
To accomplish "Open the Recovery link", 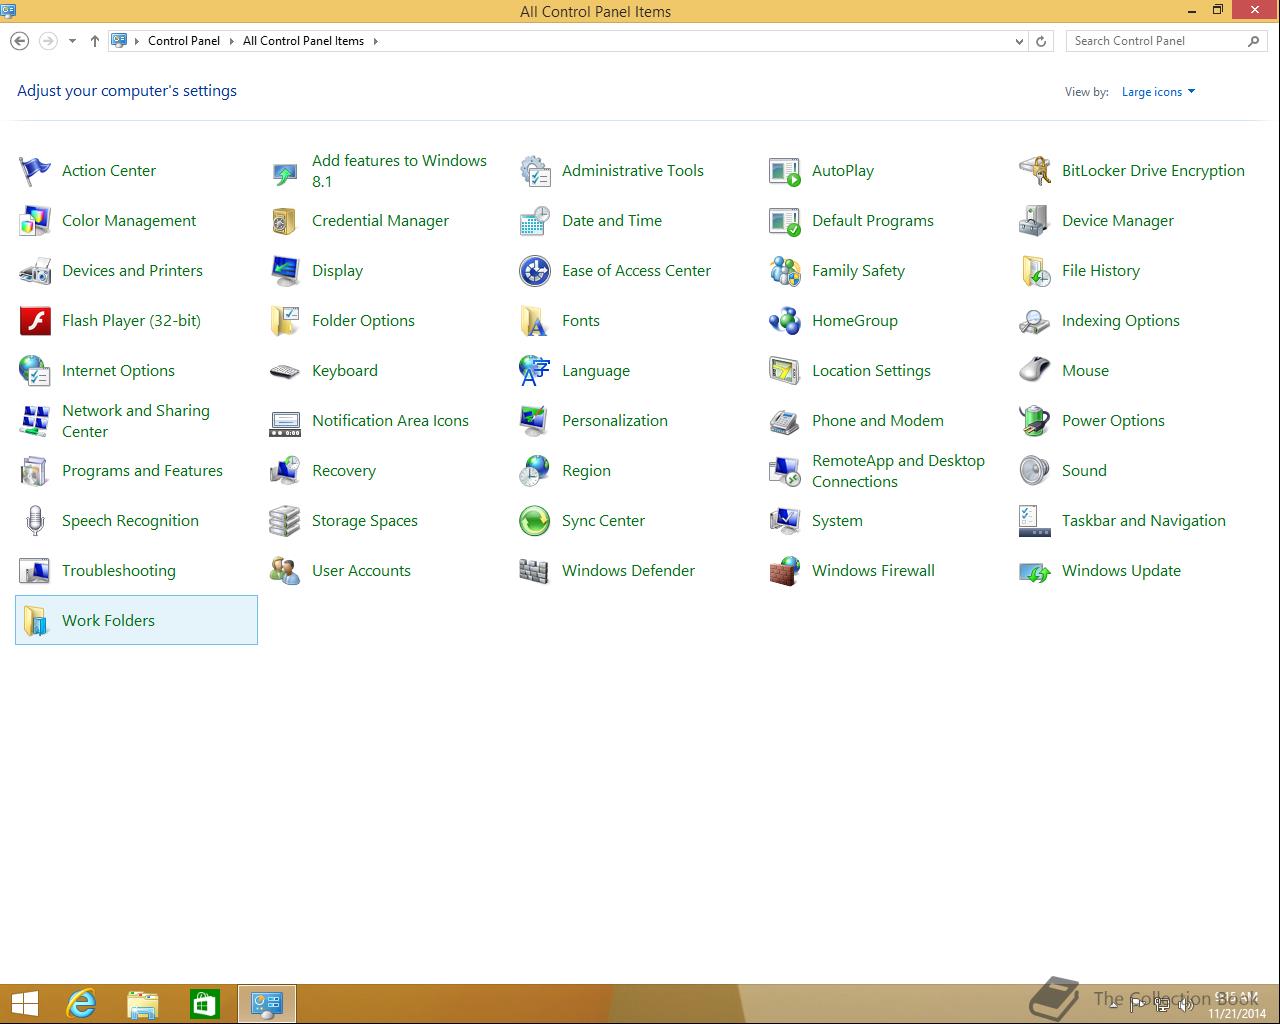I will 344,471.
